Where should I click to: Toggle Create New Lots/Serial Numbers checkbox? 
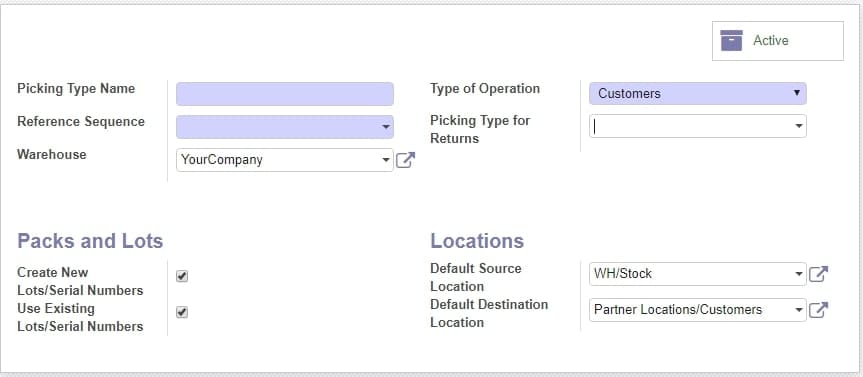(x=182, y=276)
